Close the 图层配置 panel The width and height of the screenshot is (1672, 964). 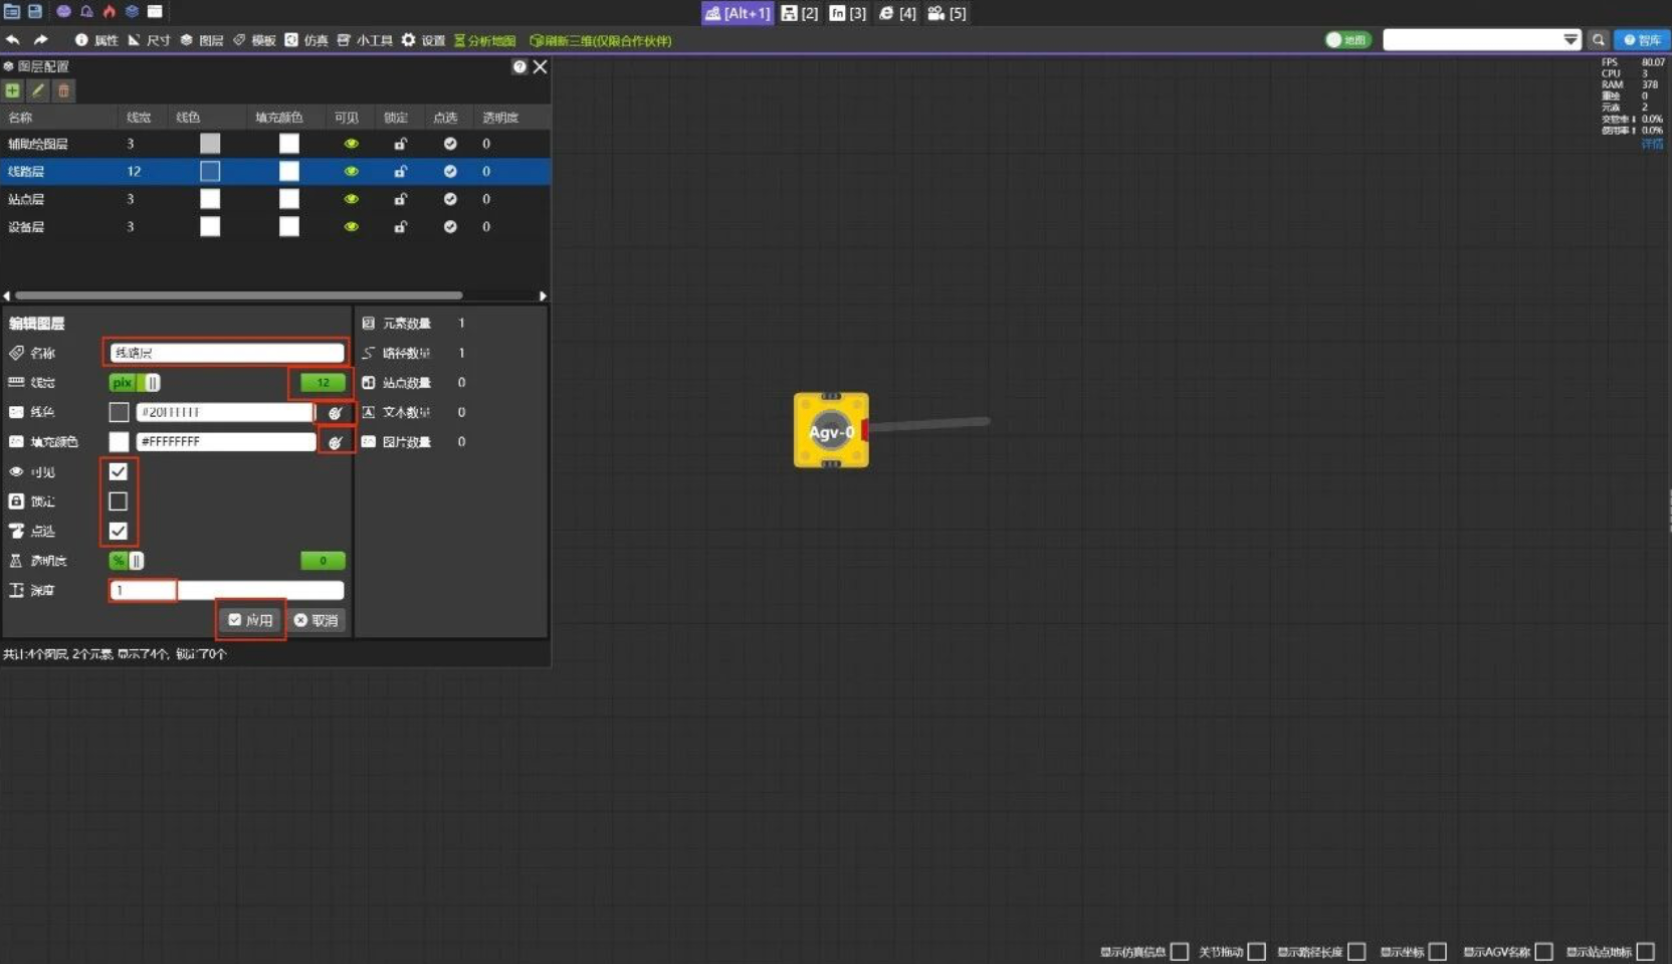(x=540, y=67)
